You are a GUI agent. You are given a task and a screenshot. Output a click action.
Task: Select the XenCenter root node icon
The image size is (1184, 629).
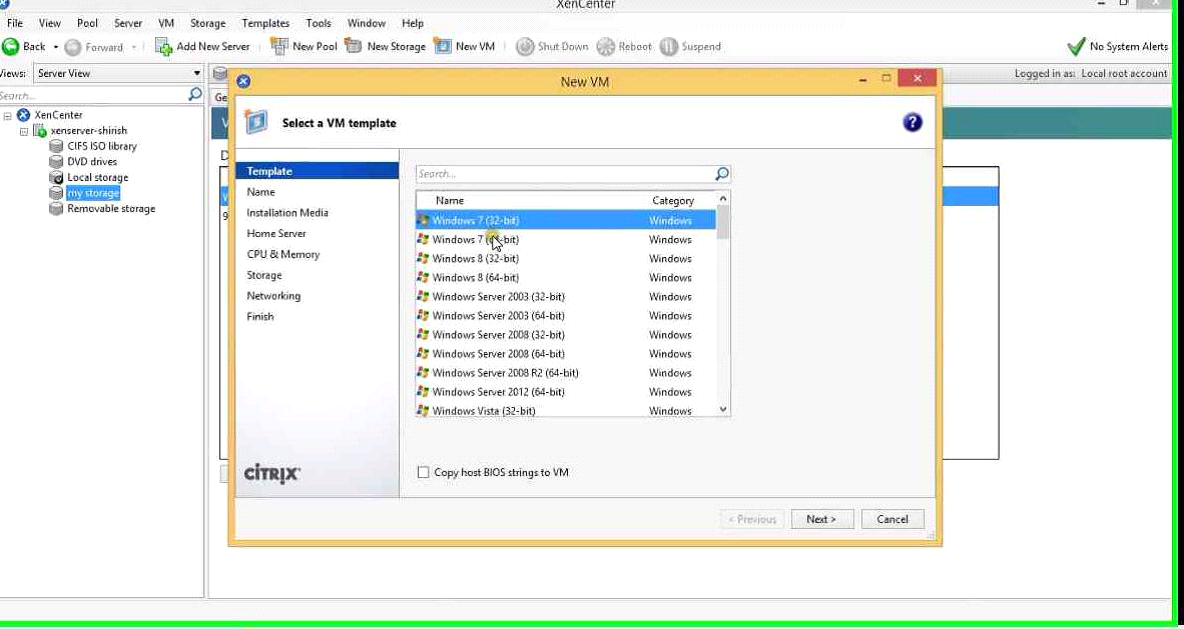tap(23, 115)
